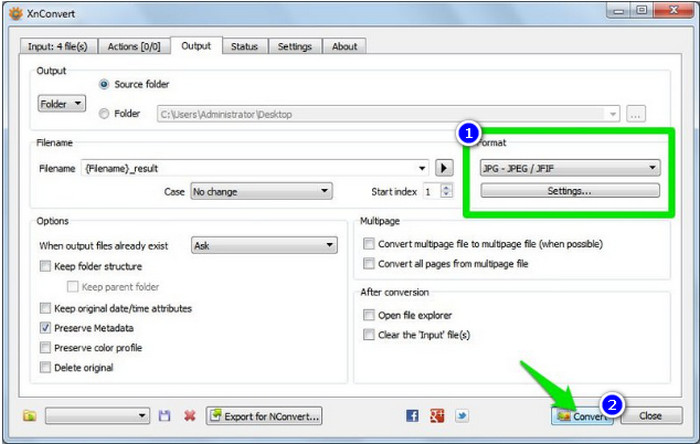Minimize the XnConvert window
Screen dimensions: 700x444
pos(618,11)
